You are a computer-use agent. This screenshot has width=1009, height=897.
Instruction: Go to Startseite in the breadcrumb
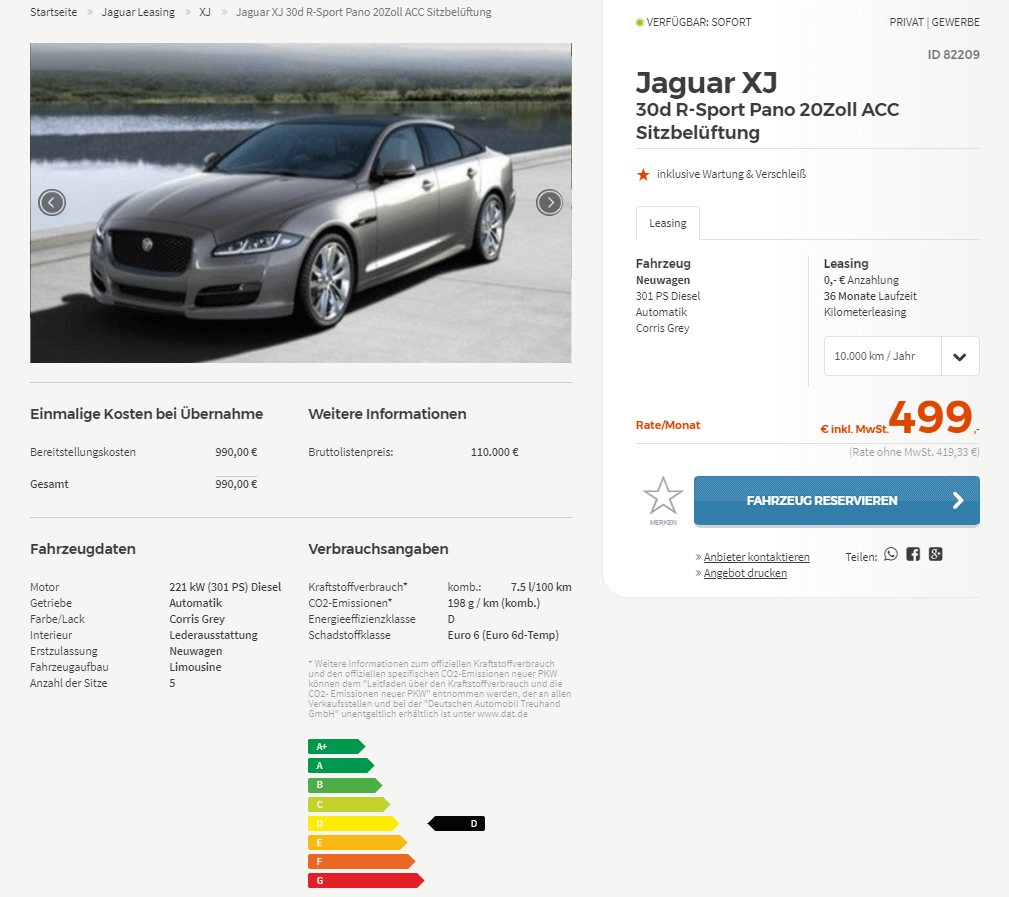pyautogui.click(x=53, y=12)
